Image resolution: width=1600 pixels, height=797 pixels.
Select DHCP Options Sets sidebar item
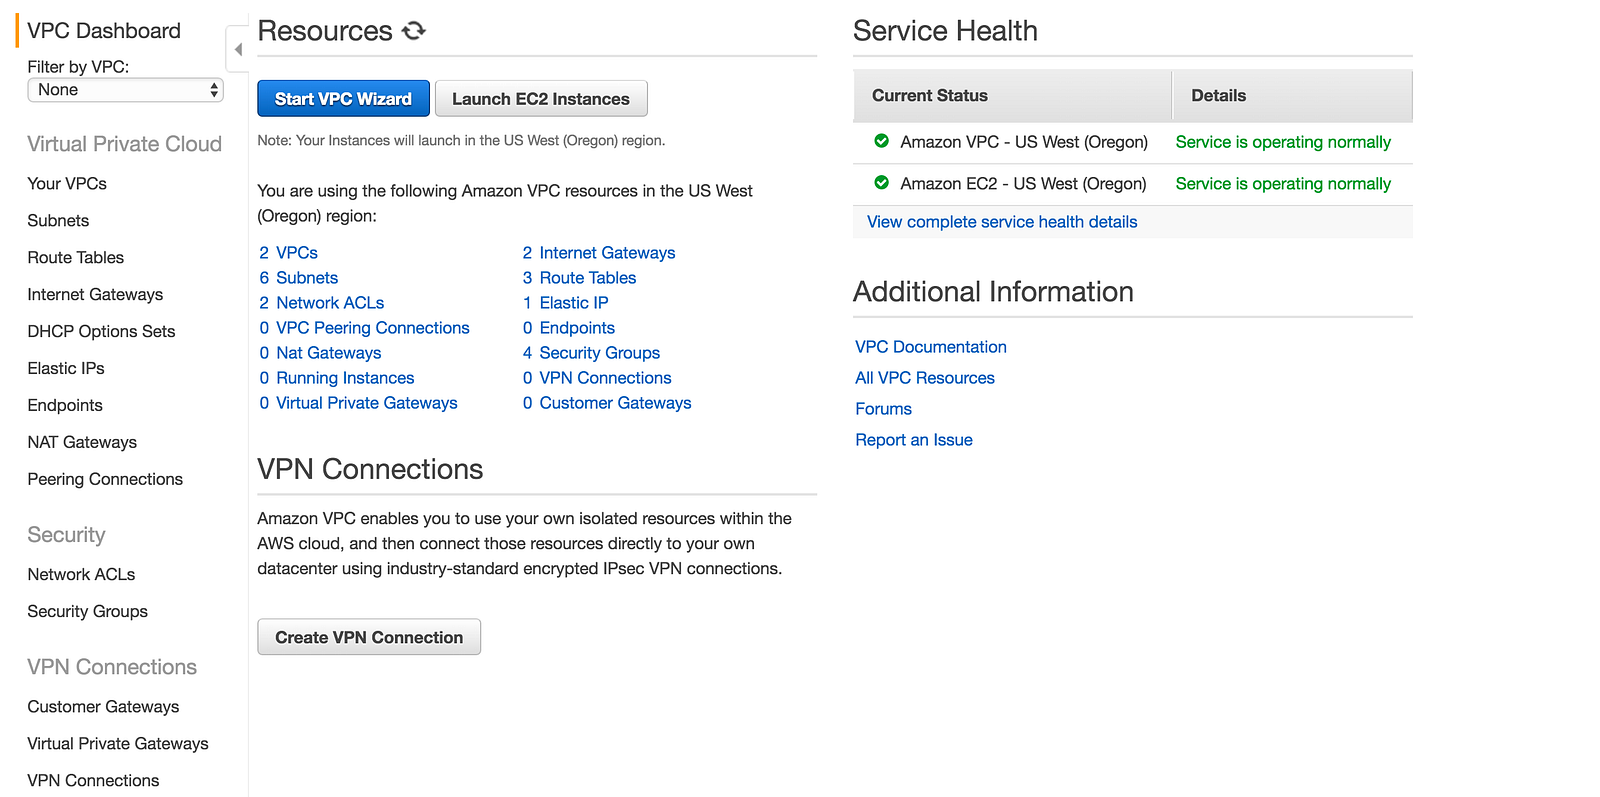tap(101, 331)
